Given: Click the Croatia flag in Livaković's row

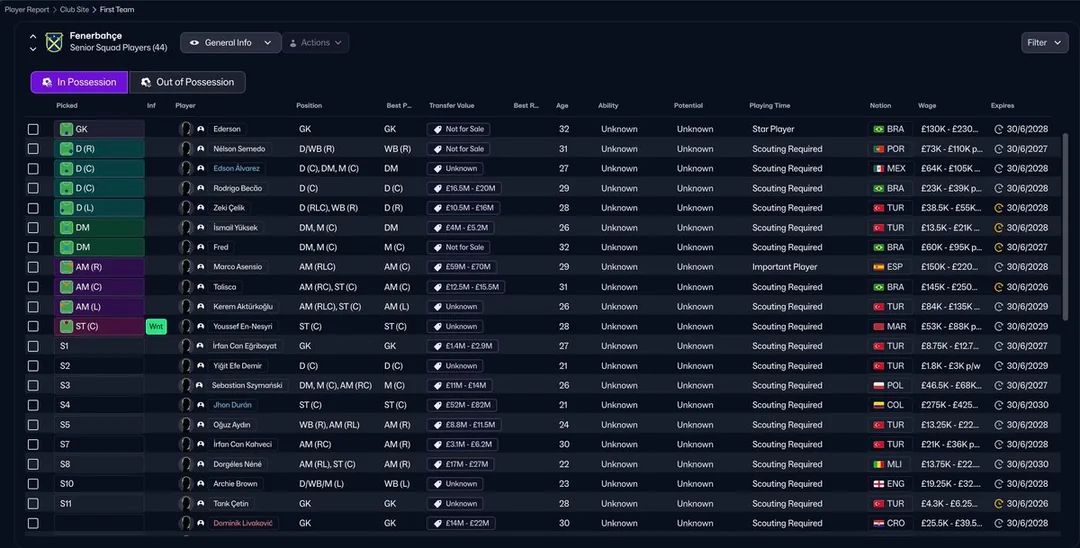Looking at the screenshot, I should [x=878, y=523].
